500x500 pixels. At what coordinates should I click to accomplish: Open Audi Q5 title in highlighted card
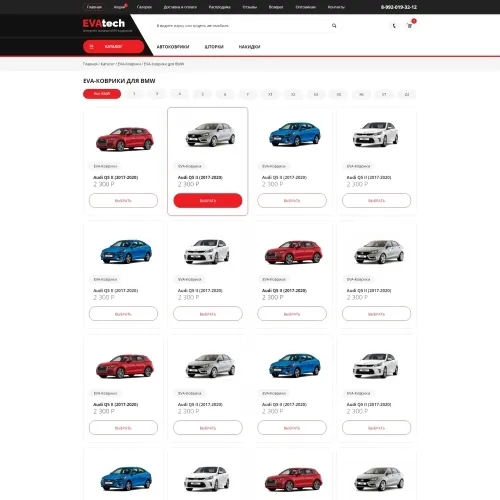[x=200, y=177]
